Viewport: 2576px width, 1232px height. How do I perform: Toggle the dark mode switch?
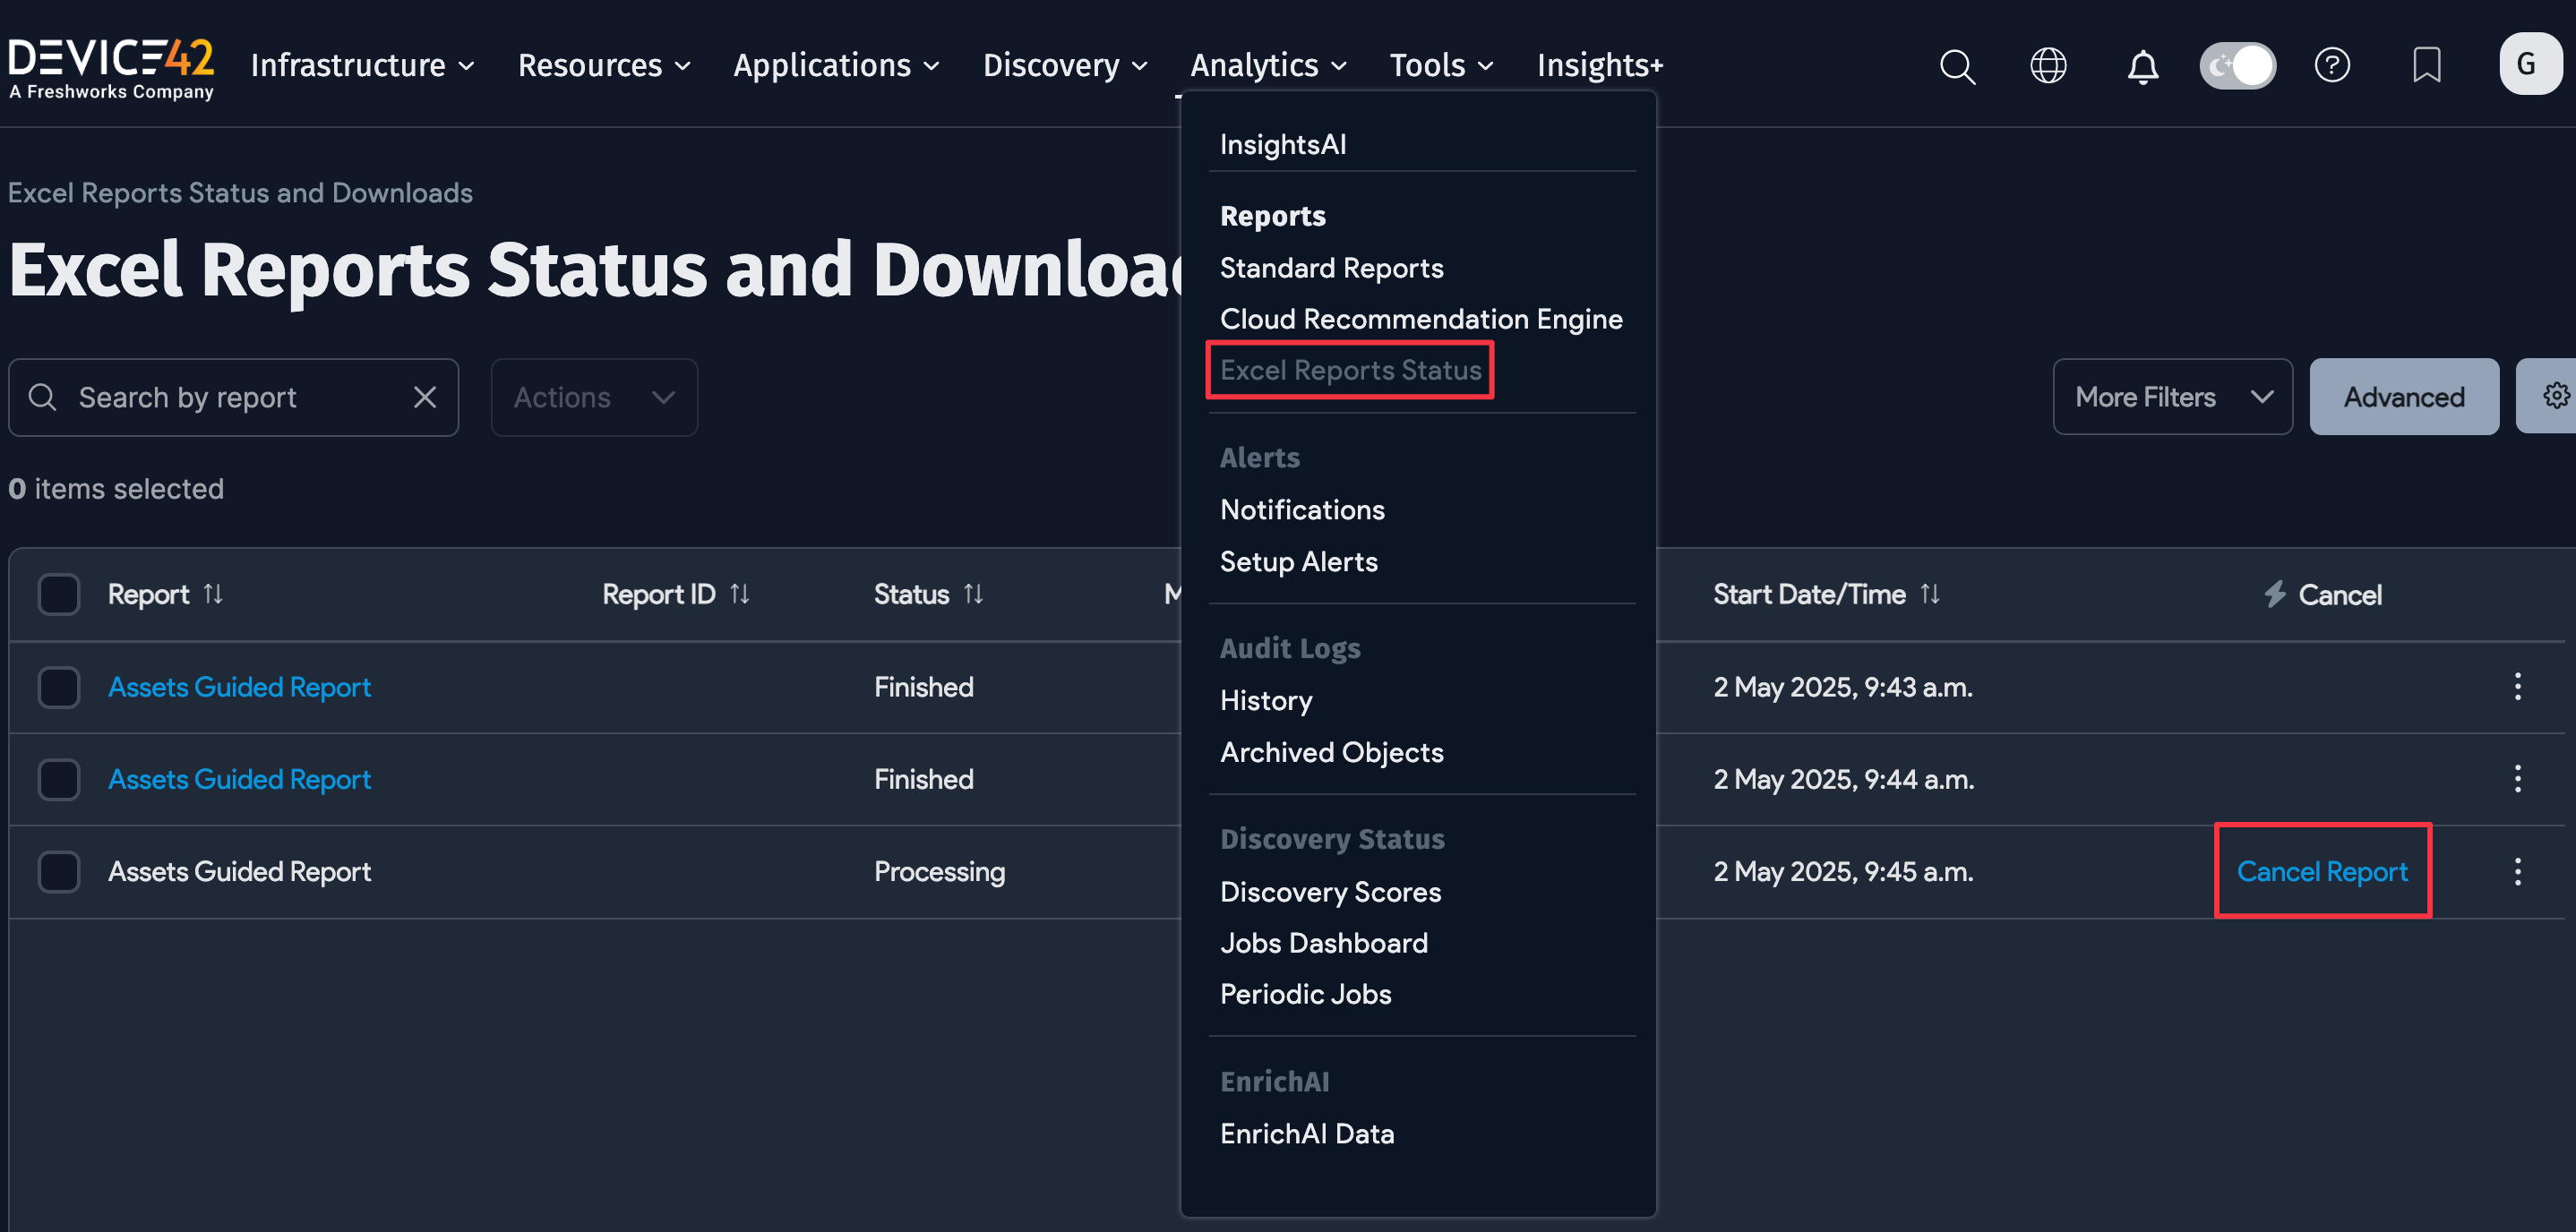(2237, 66)
